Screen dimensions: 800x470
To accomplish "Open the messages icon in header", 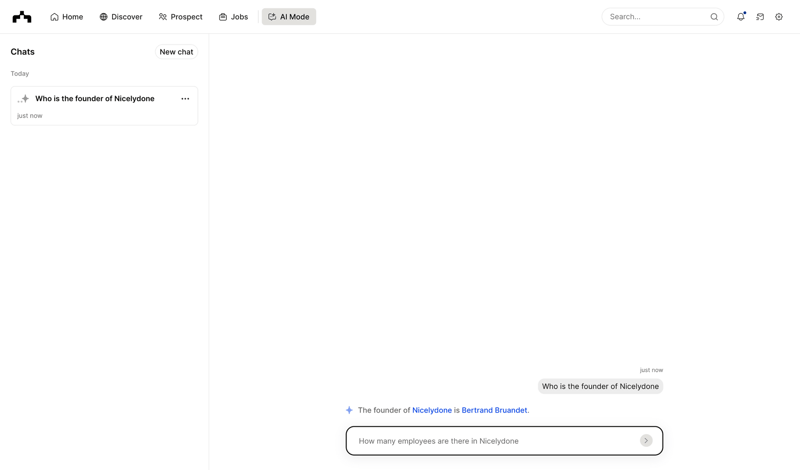I will [x=760, y=17].
